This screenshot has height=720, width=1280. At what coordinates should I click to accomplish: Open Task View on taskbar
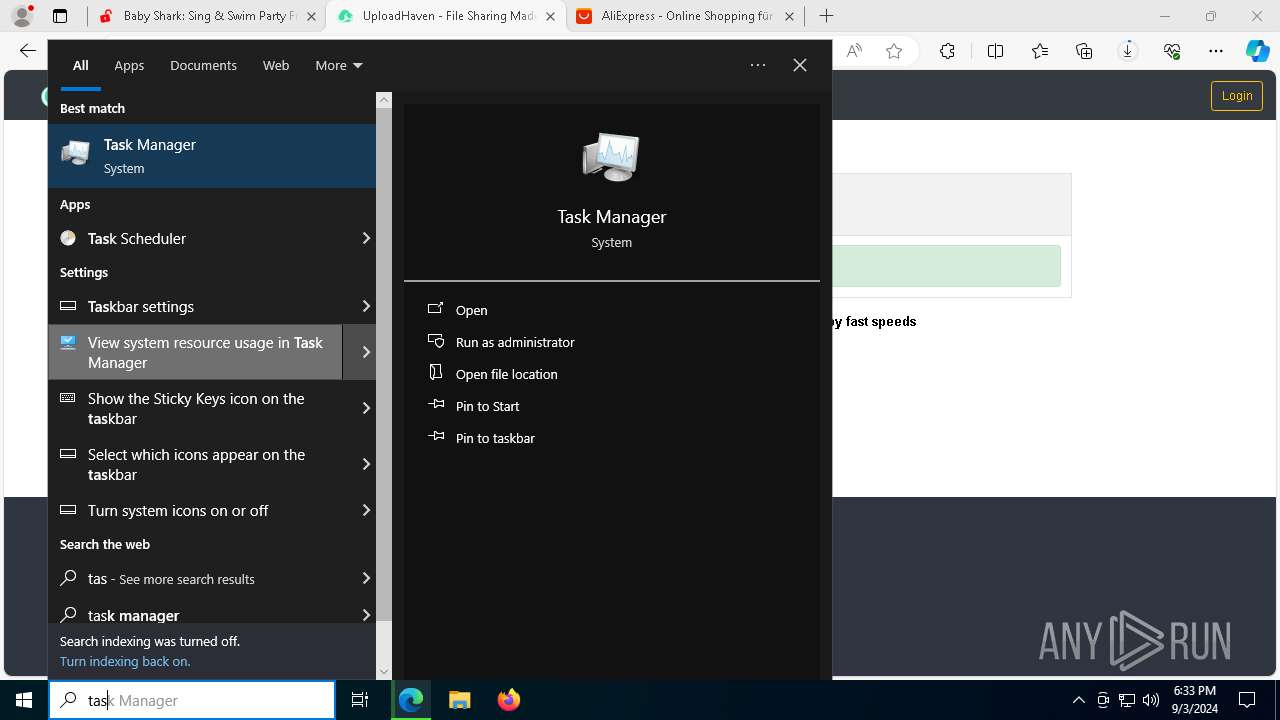(360, 700)
